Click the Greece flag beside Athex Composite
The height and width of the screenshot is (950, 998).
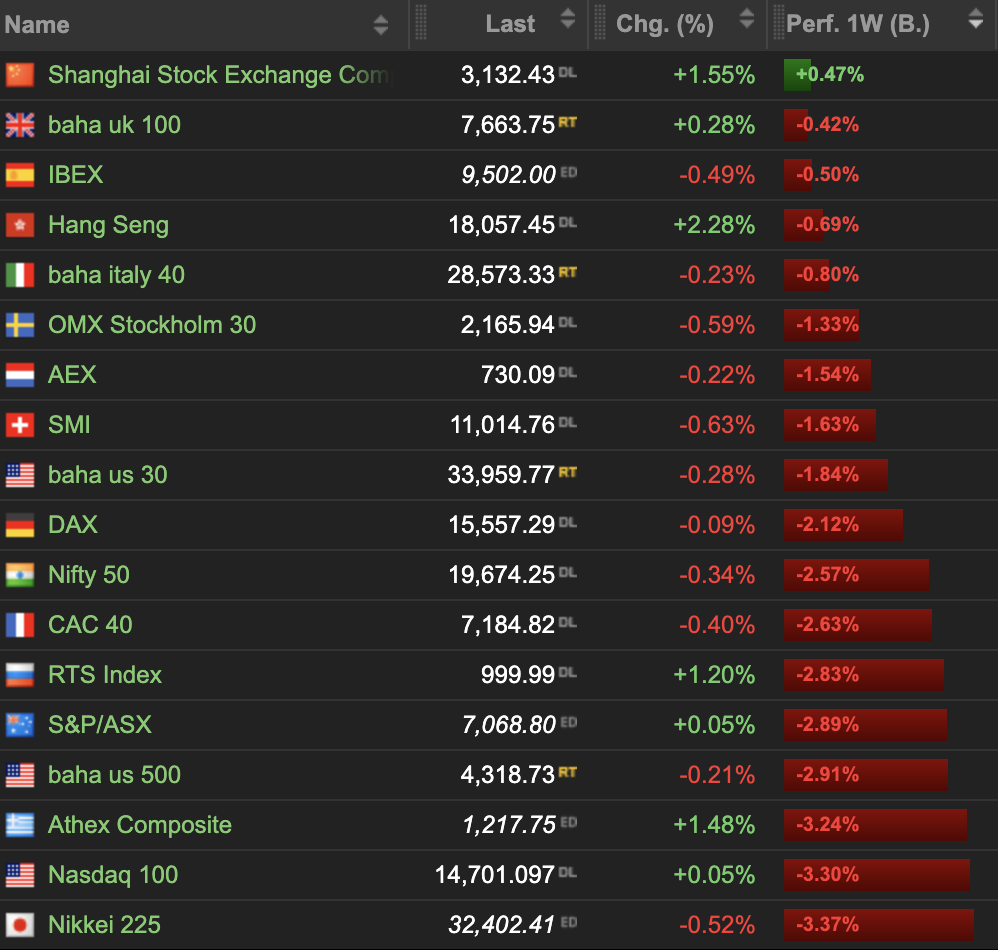tap(20, 825)
